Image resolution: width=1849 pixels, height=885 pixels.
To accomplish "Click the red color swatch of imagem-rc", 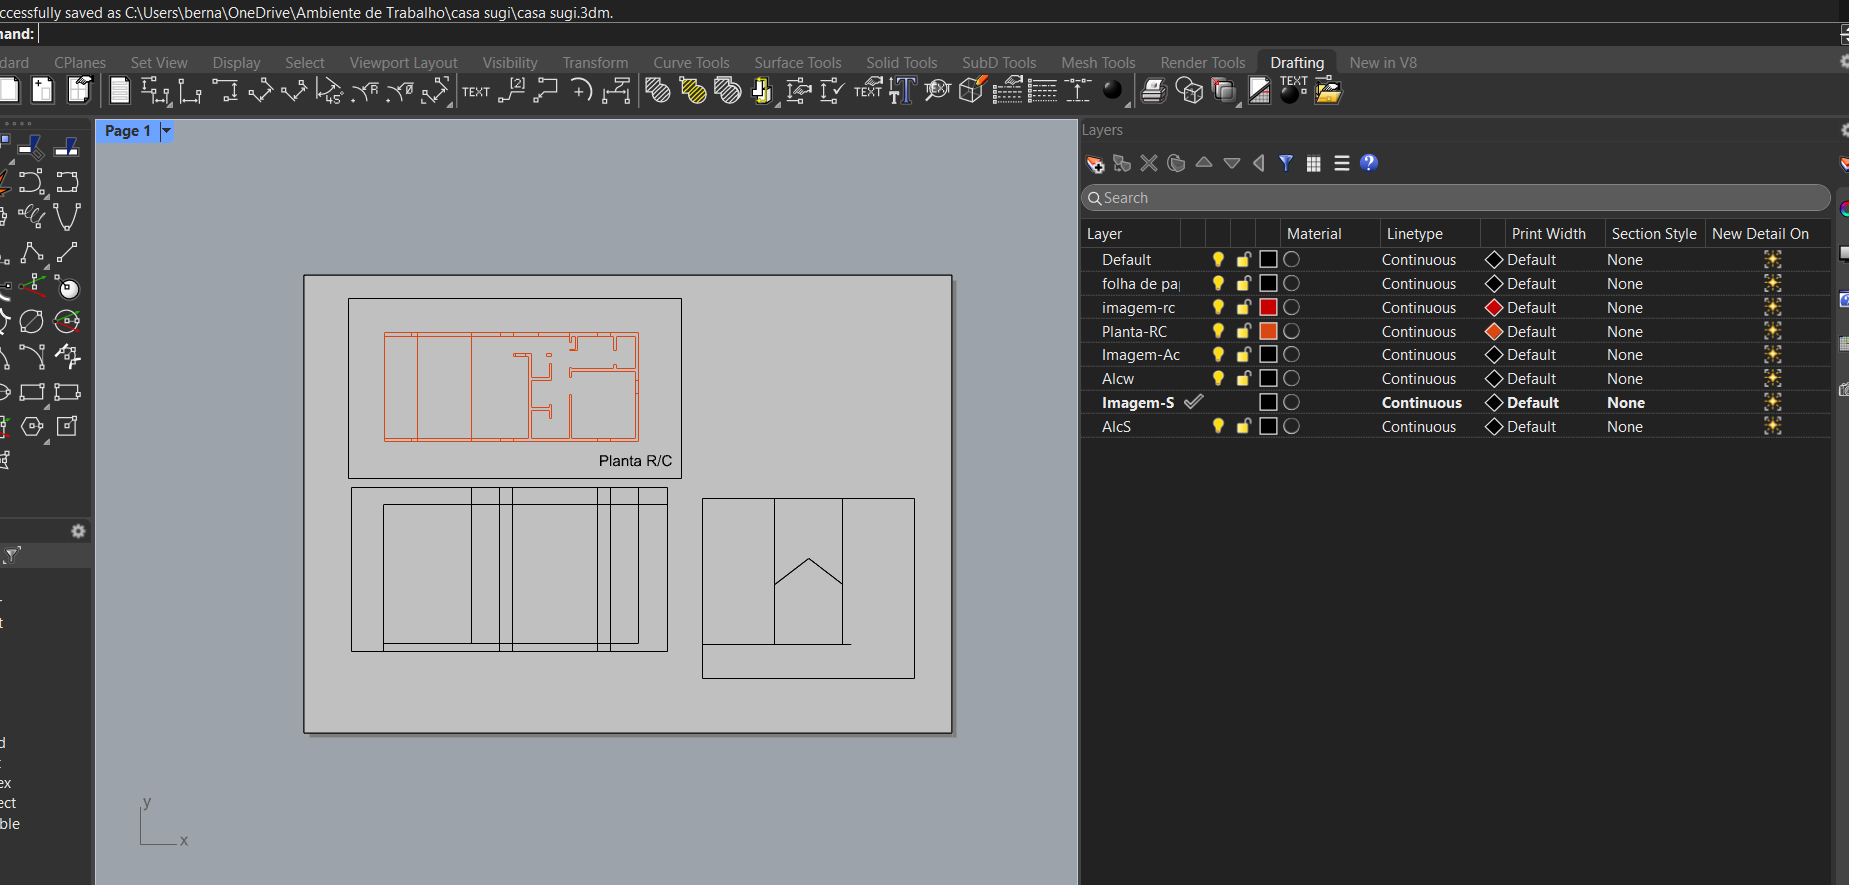I will tap(1268, 307).
